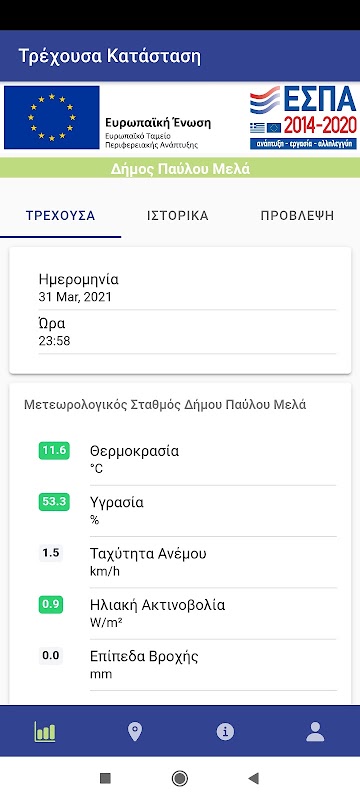Tap the 1.5 wind speed badge
This screenshot has width=360, height=800.
[x=50, y=553]
